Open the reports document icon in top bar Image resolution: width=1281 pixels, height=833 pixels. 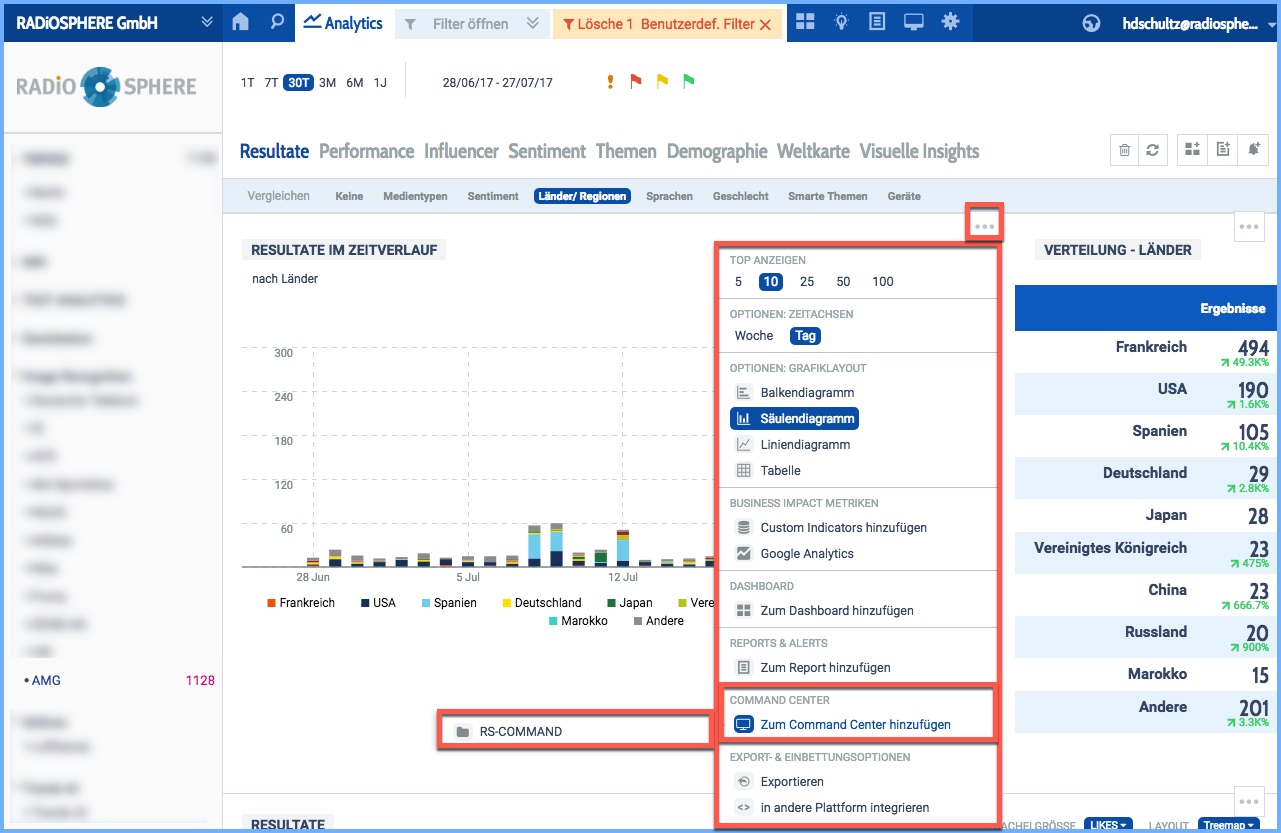coord(877,21)
